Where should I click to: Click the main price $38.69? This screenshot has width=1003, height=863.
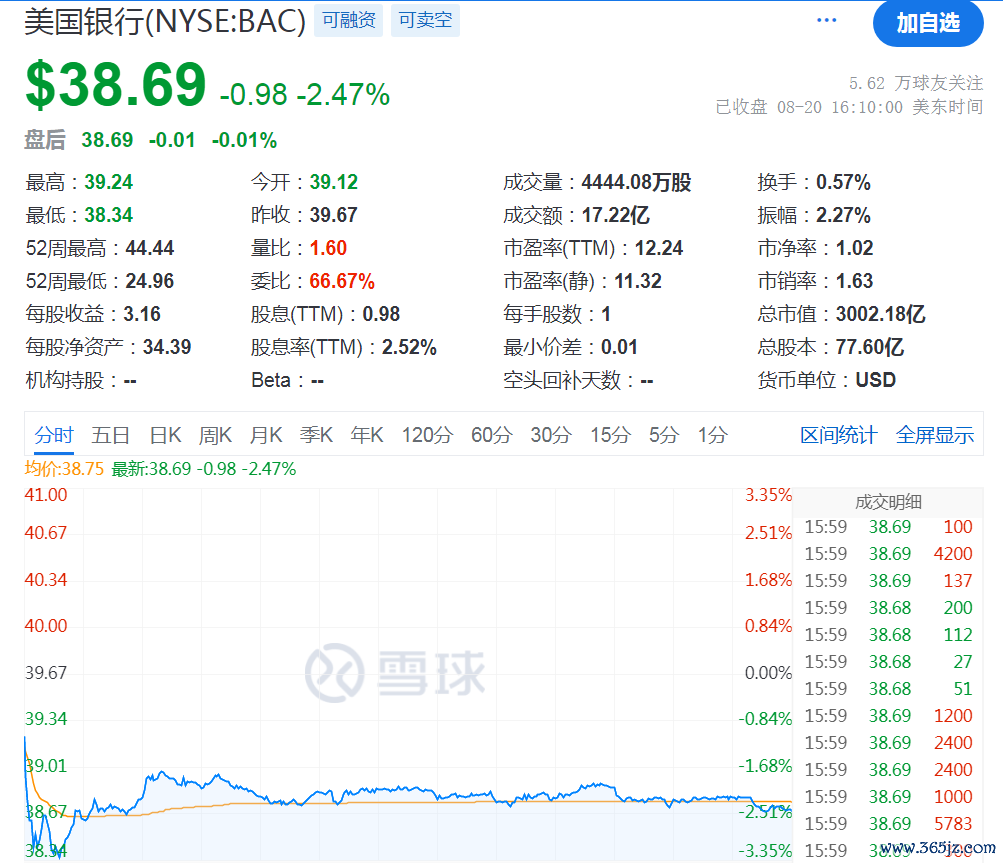coord(116,84)
